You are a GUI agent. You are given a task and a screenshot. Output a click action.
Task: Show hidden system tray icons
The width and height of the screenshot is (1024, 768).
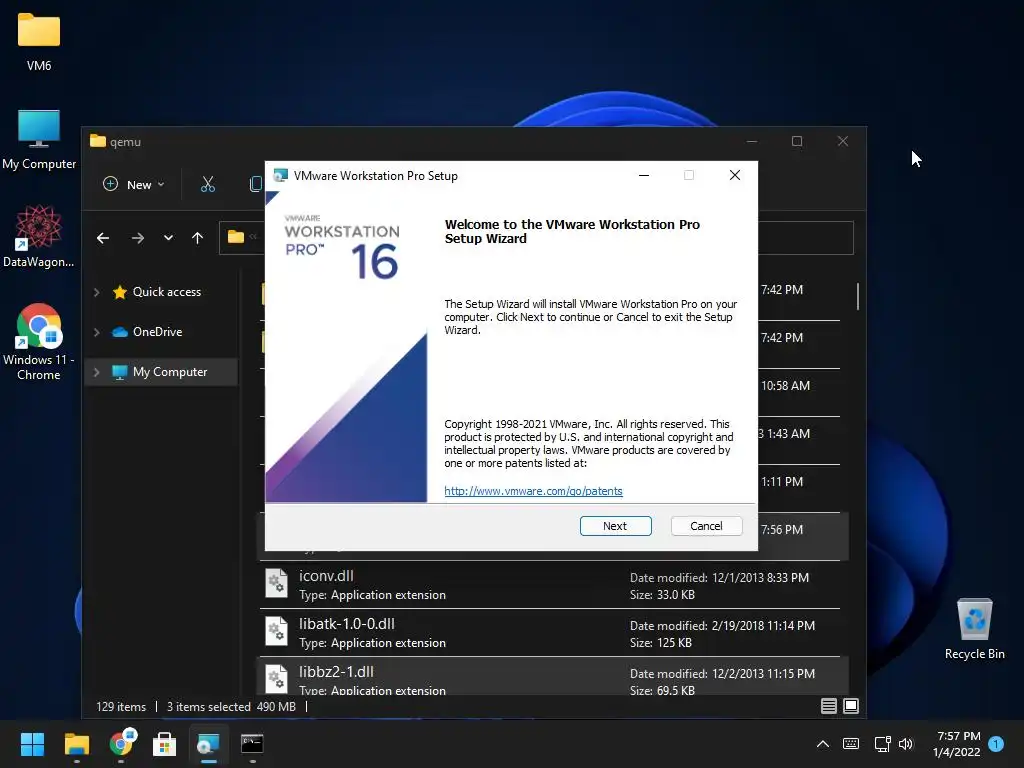pos(823,744)
